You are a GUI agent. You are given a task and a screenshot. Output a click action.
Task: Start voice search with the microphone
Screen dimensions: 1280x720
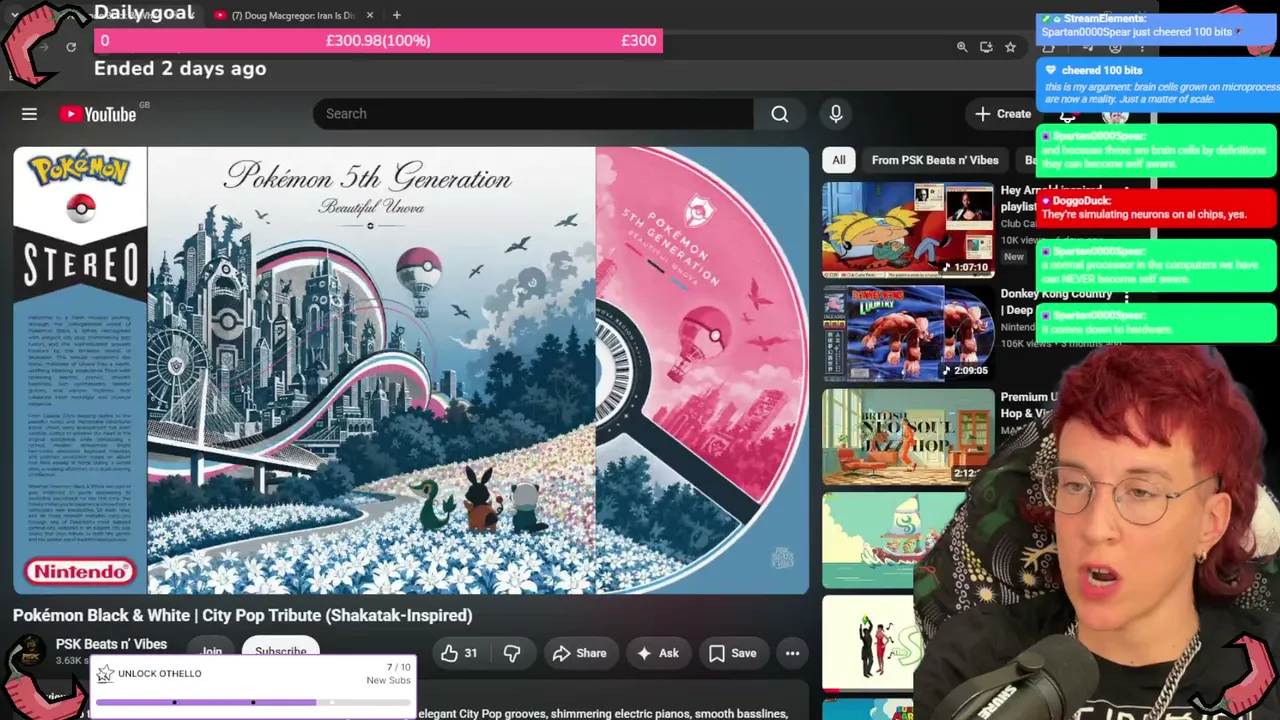(x=836, y=114)
